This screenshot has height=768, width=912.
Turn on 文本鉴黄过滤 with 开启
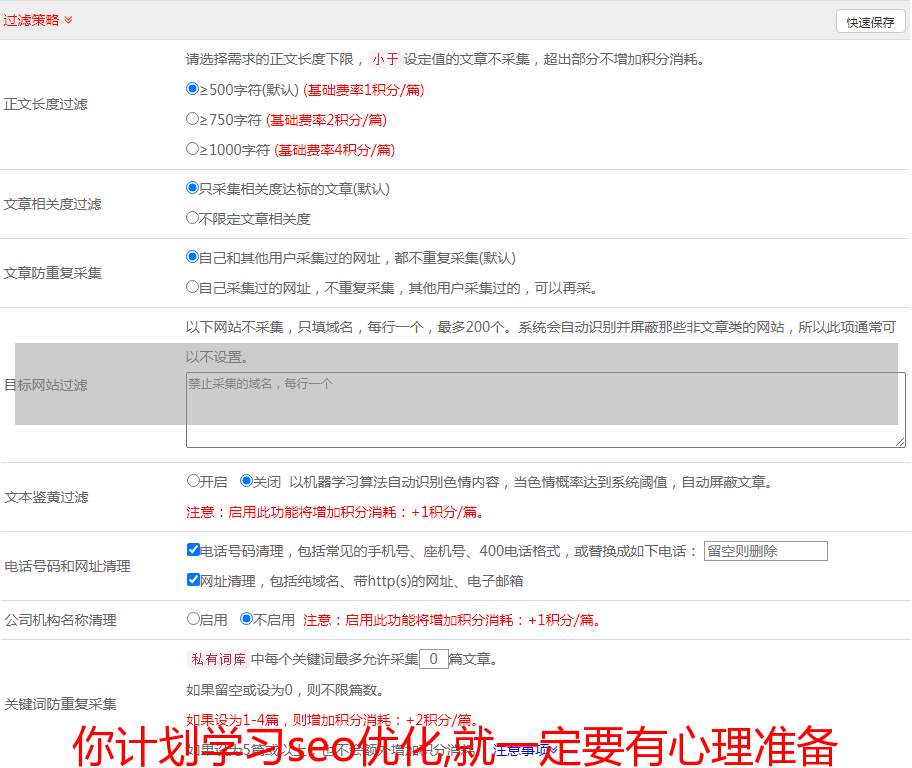[193, 481]
